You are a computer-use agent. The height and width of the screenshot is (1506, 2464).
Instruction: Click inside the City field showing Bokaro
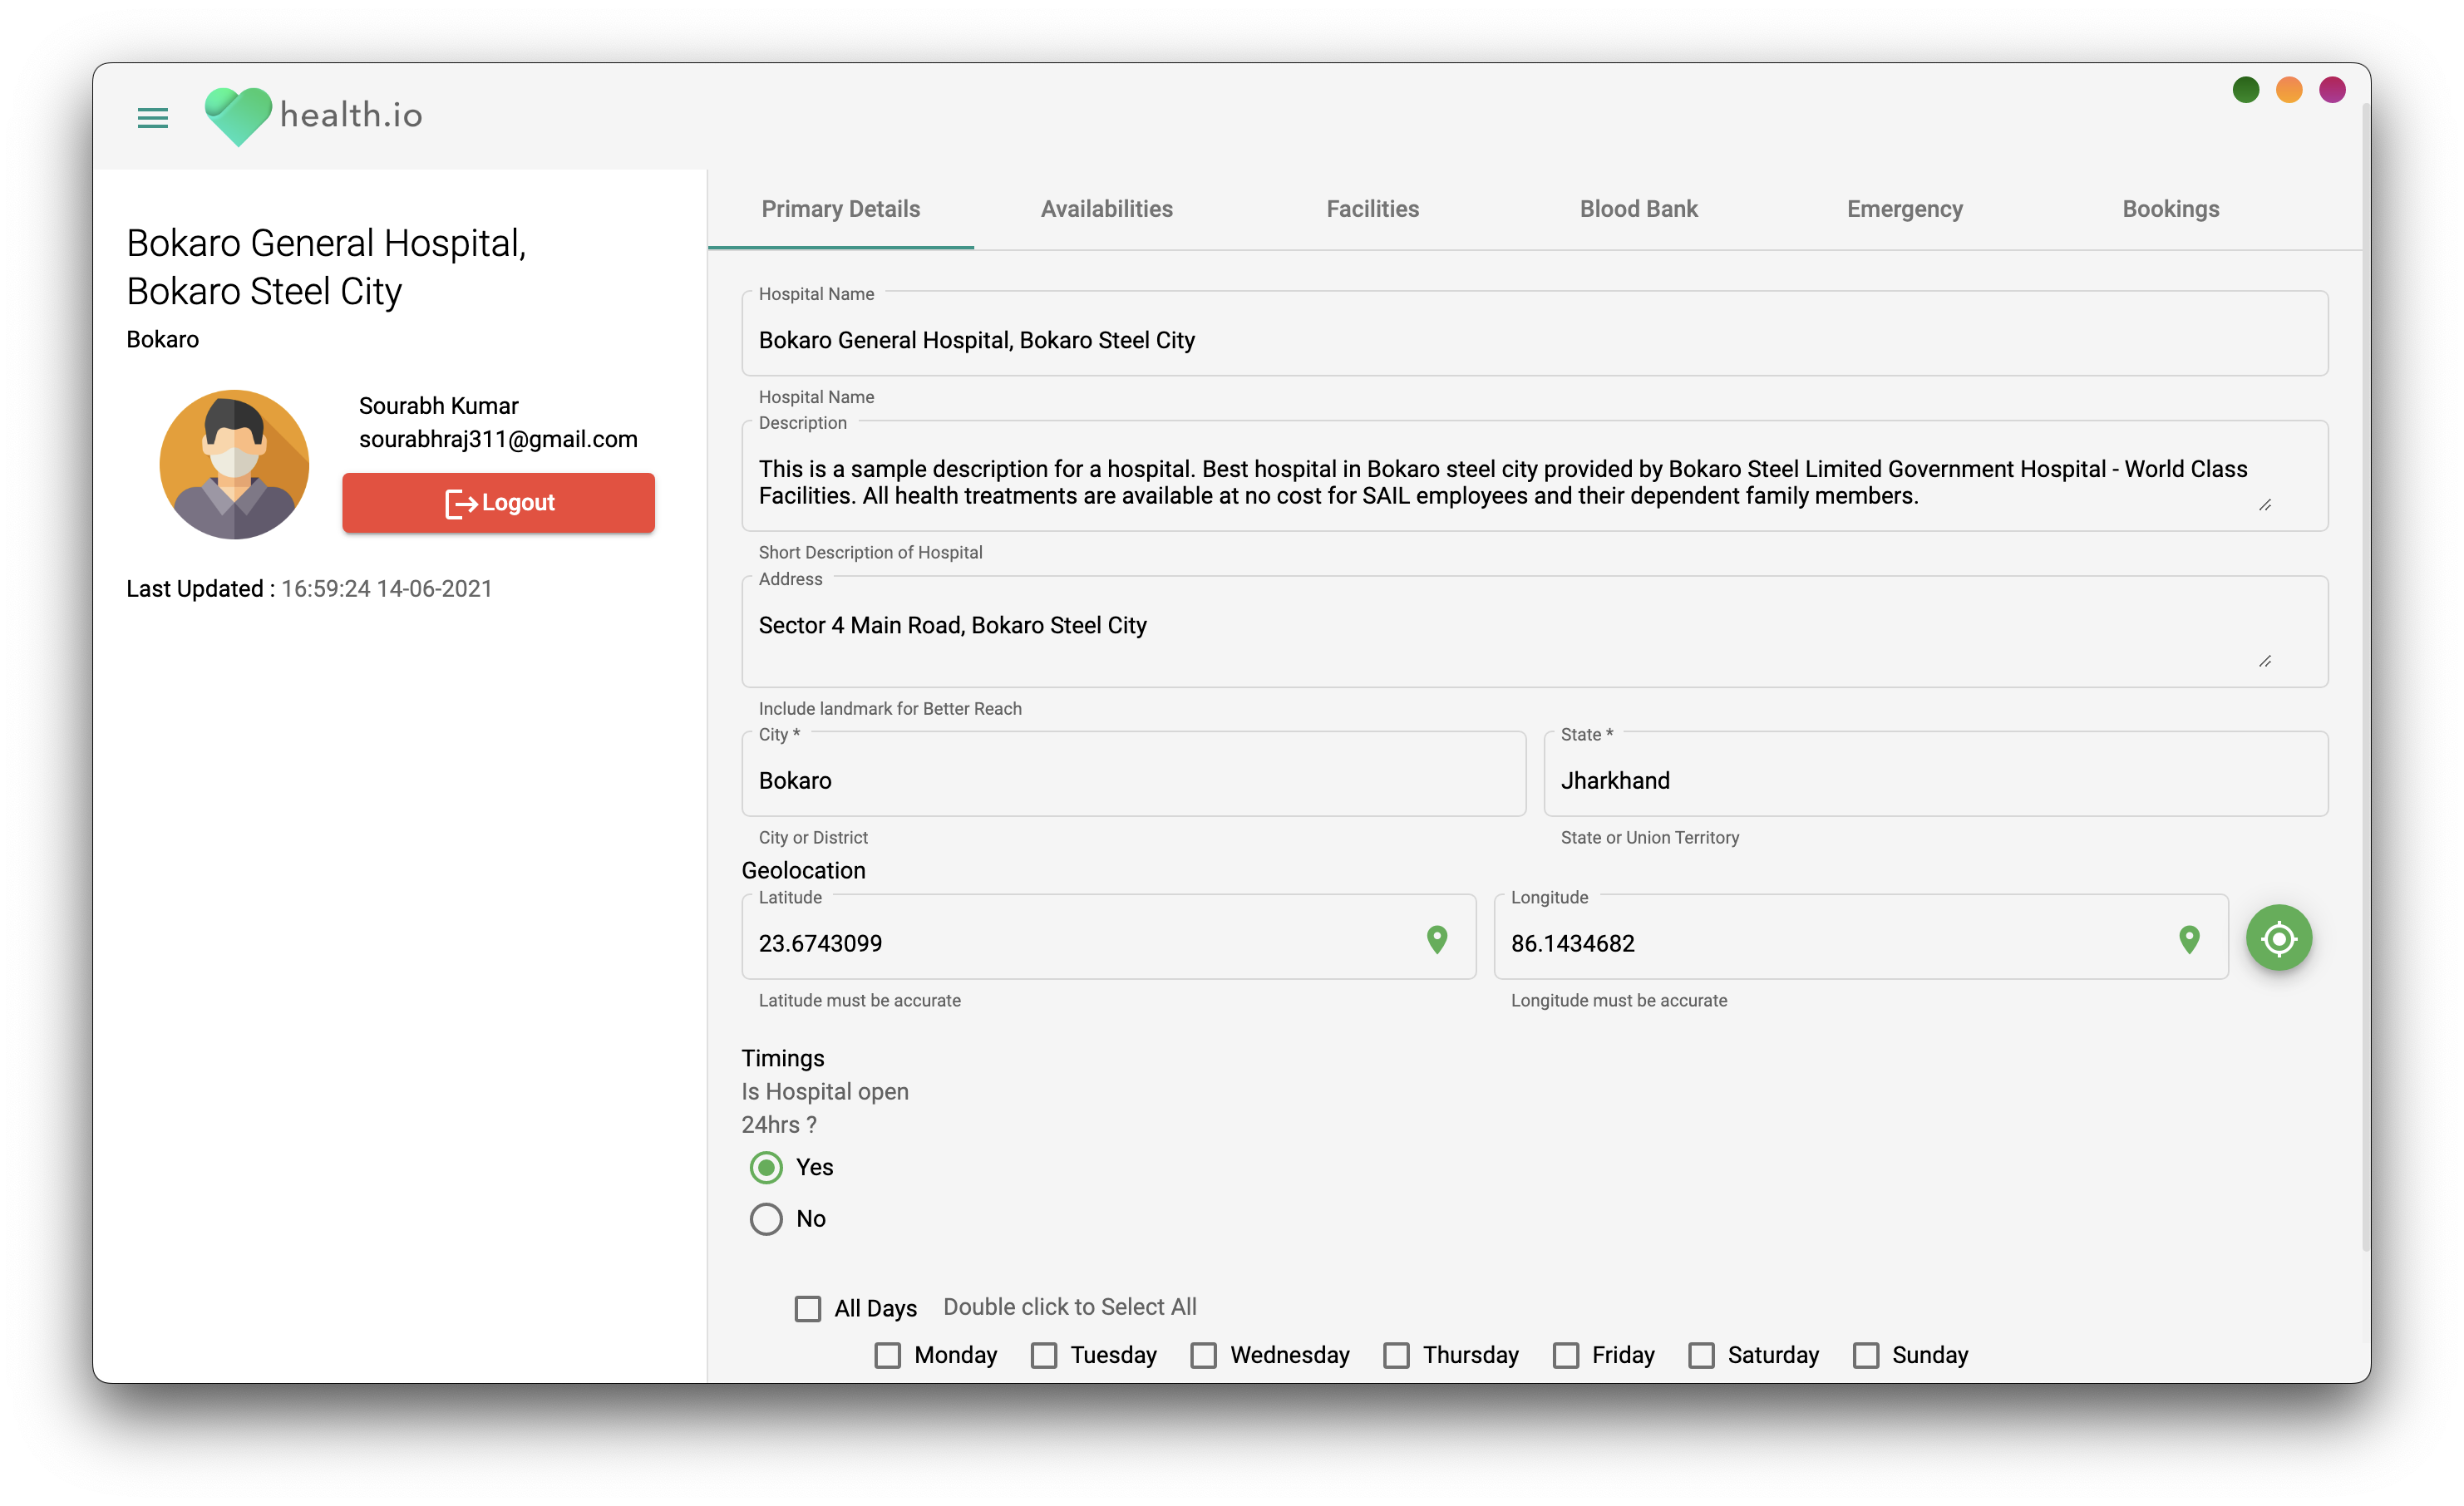click(x=1130, y=780)
